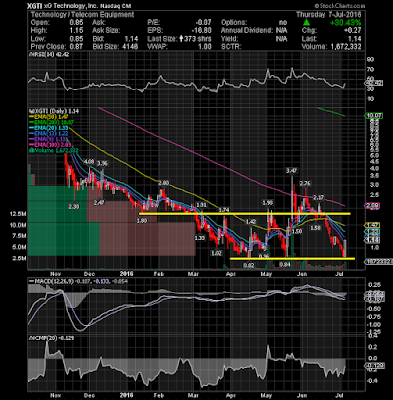Select the 1.02 low annotation

coord(216,253)
